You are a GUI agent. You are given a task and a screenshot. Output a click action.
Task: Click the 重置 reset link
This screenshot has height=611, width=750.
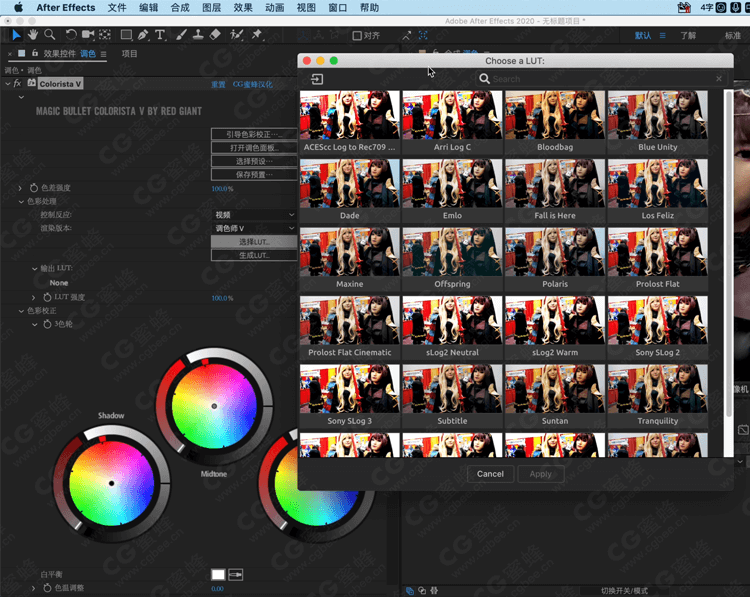pyautogui.click(x=218, y=84)
